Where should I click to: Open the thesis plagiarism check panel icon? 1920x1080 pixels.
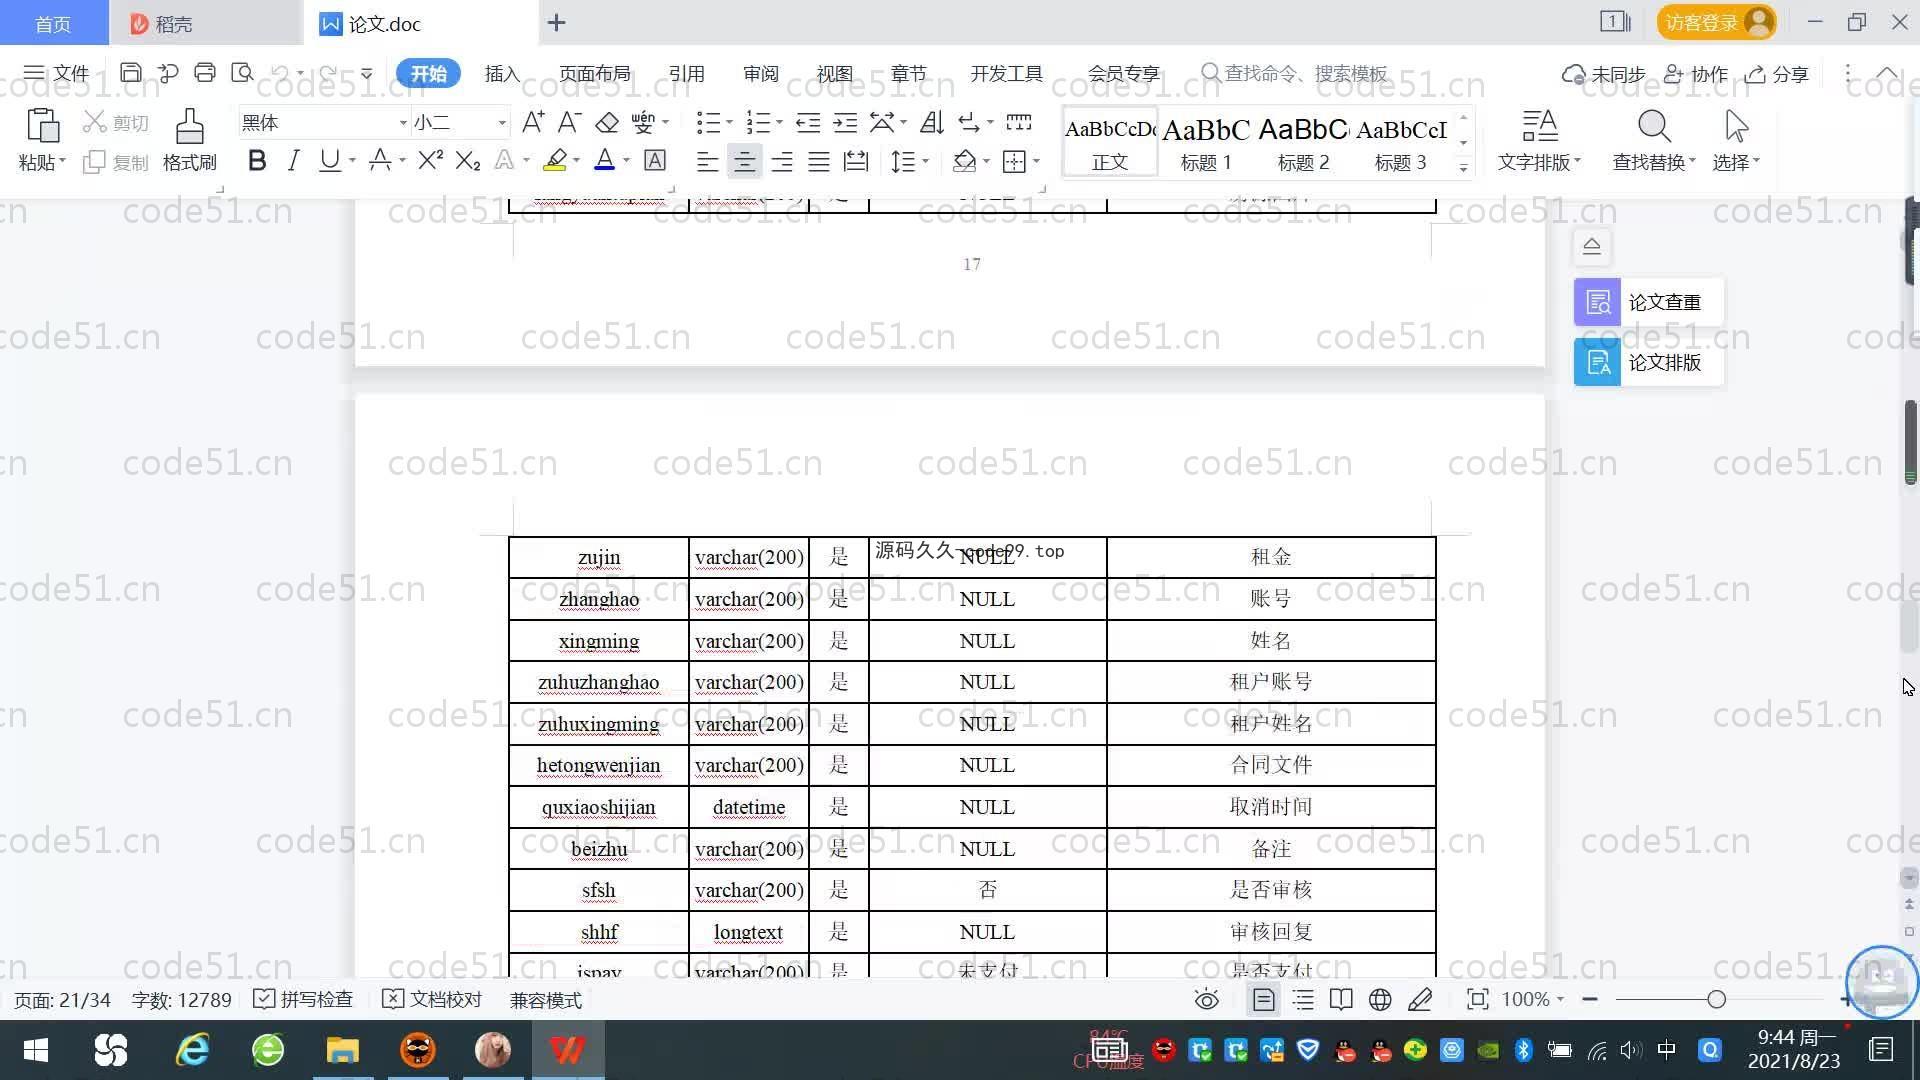(1597, 302)
